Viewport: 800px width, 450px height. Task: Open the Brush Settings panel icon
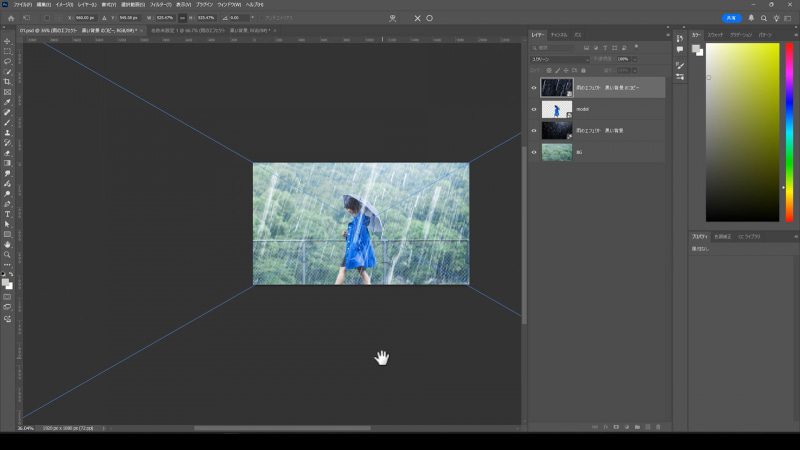pyautogui.click(x=680, y=65)
